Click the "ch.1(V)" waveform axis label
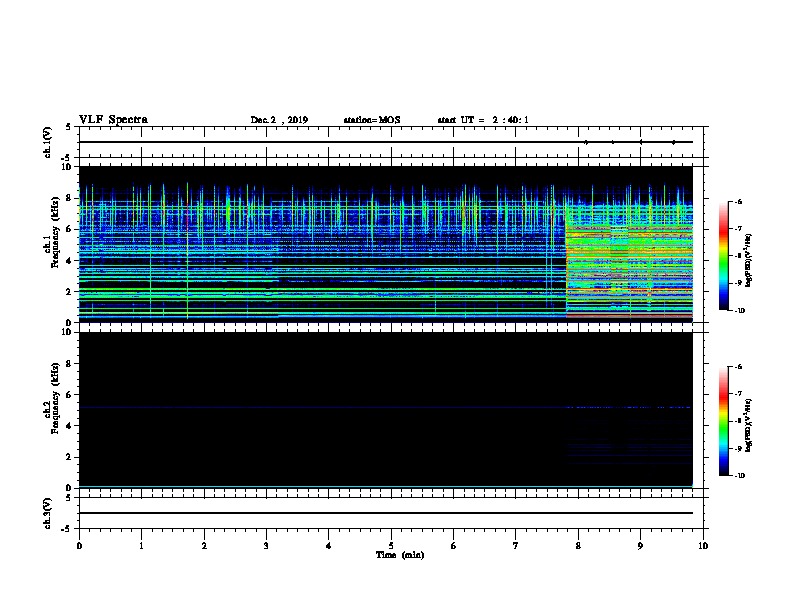 pyautogui.click(x=48, y=142)
